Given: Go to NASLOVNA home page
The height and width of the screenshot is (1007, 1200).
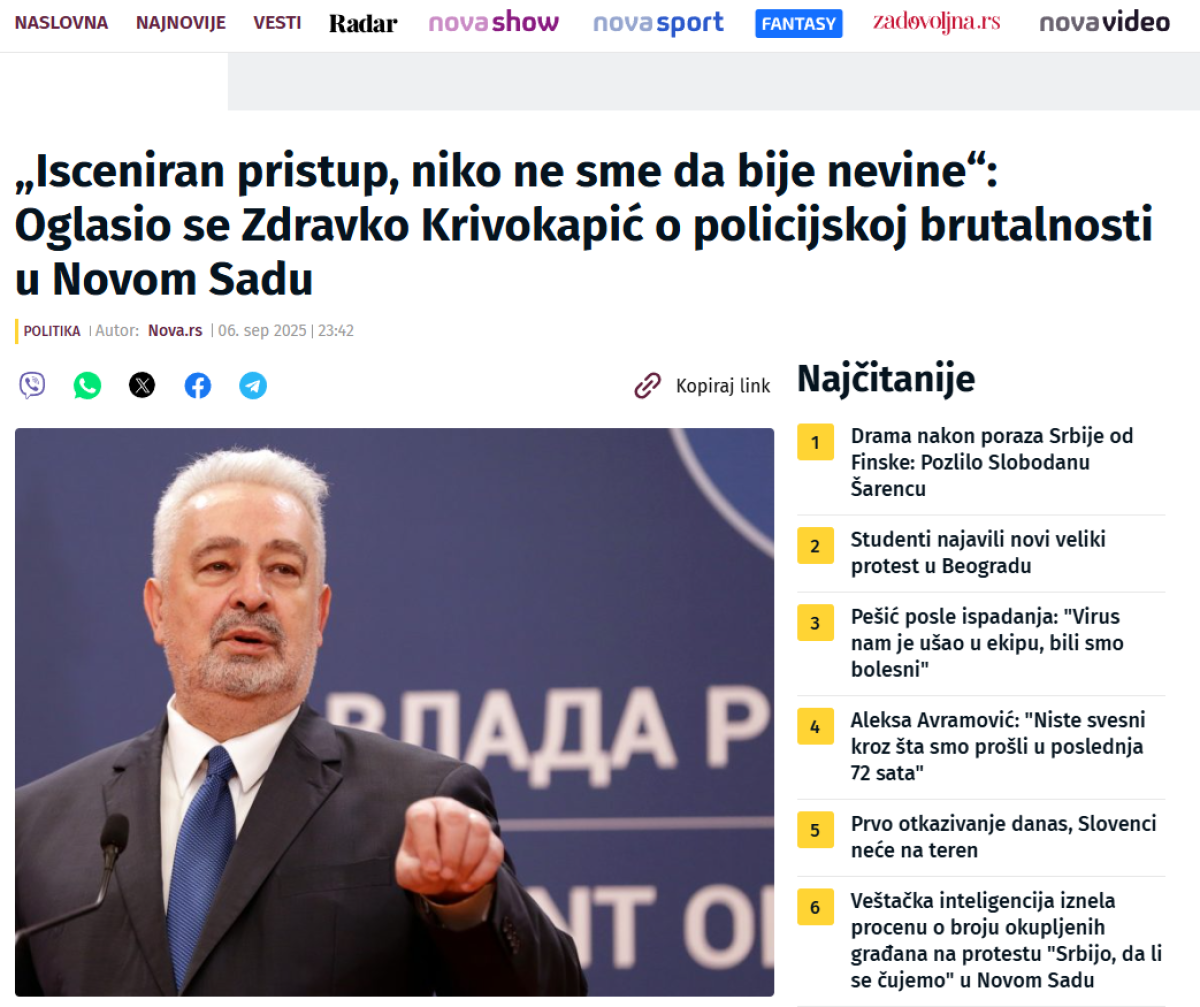Looking at the screenshot, I should coord(61,22).
